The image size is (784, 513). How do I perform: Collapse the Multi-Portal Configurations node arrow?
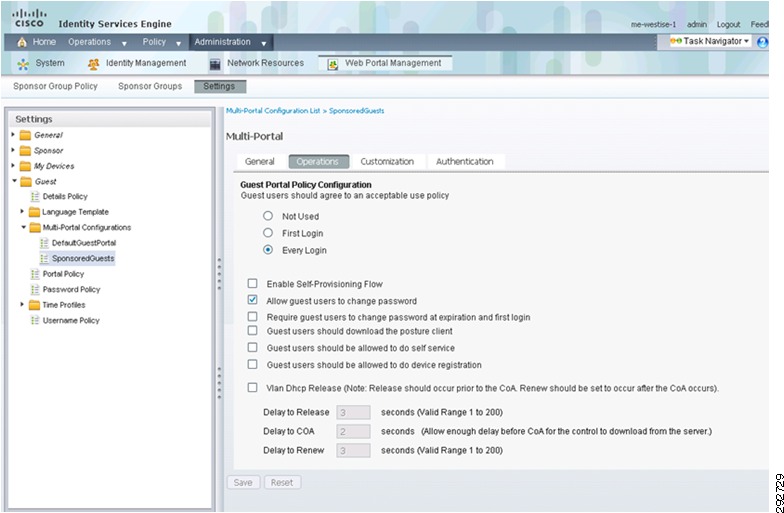(23, 227)
